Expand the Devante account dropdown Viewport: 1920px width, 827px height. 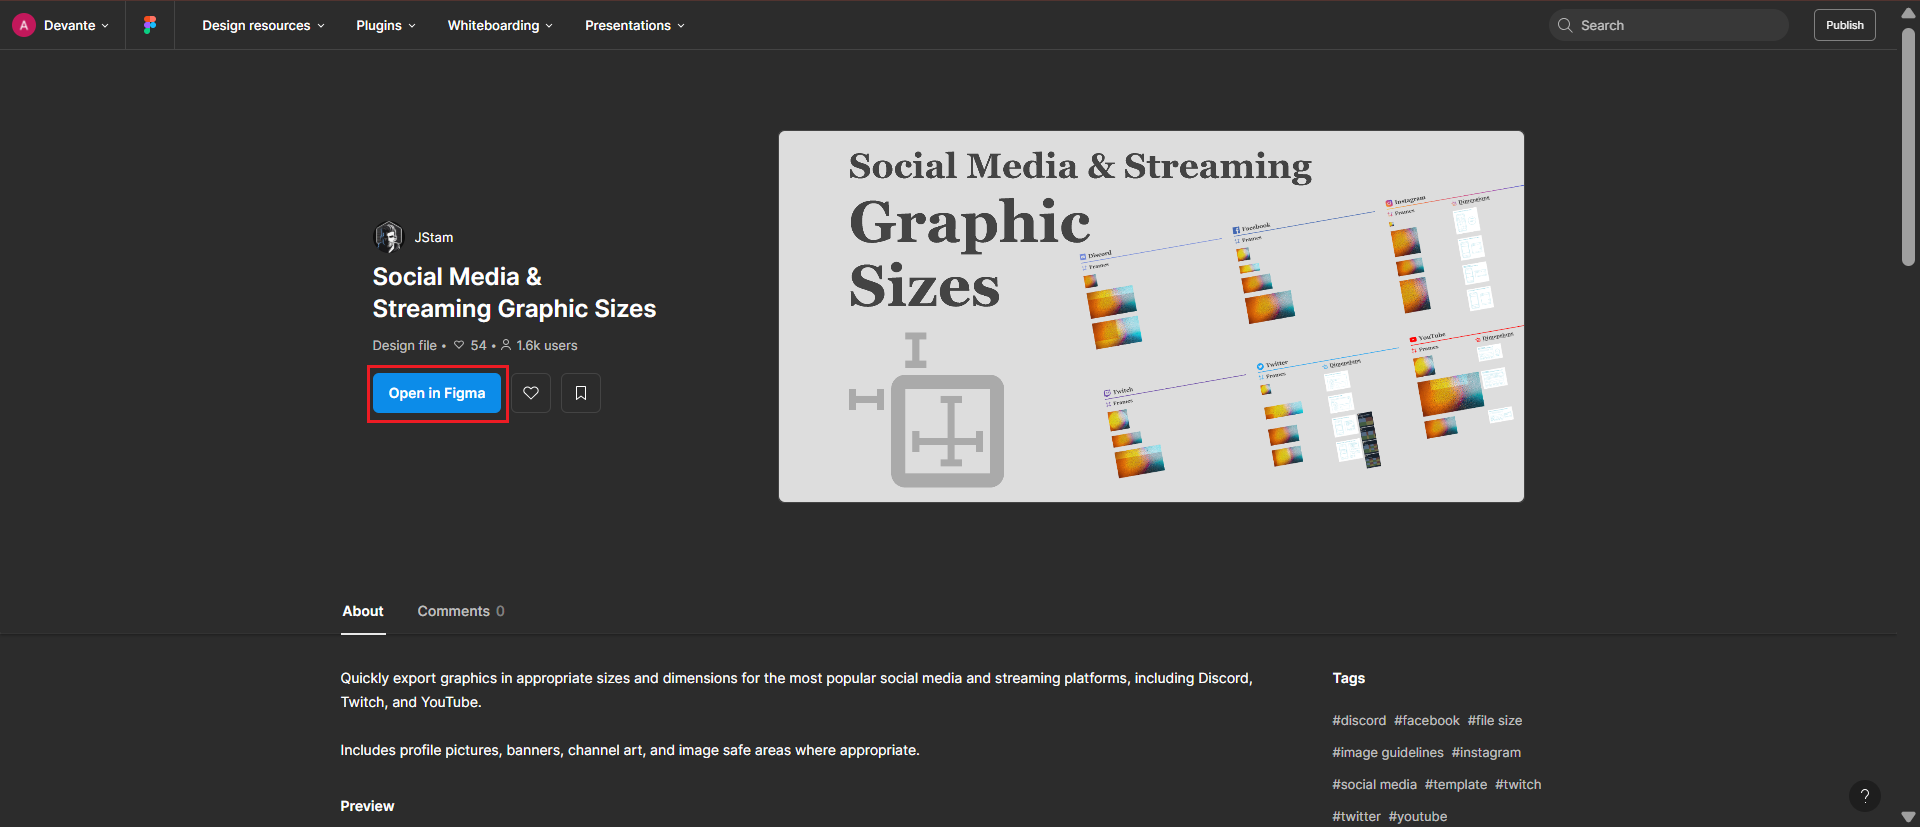(x=105, y=26)
